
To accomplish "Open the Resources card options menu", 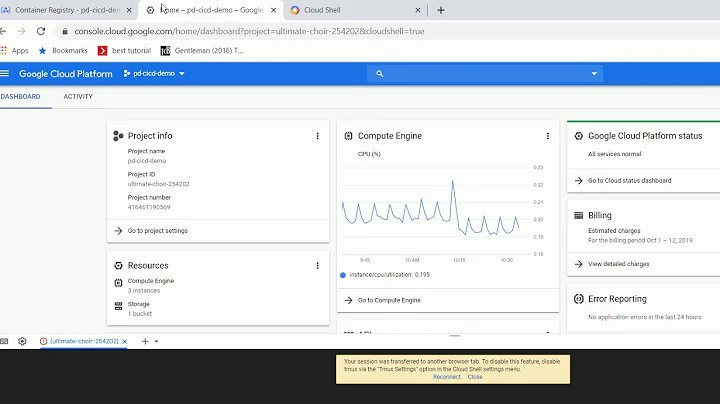I will coord(317,265).
